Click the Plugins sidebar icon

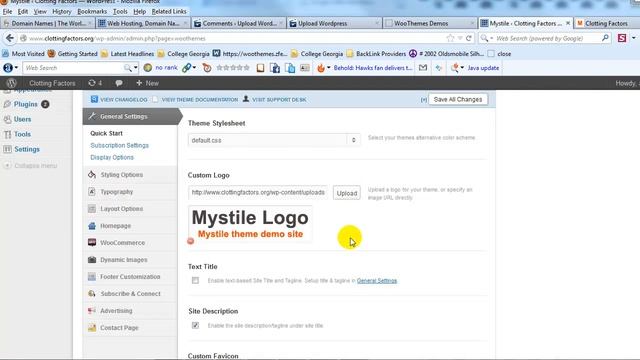pos(7,104)
